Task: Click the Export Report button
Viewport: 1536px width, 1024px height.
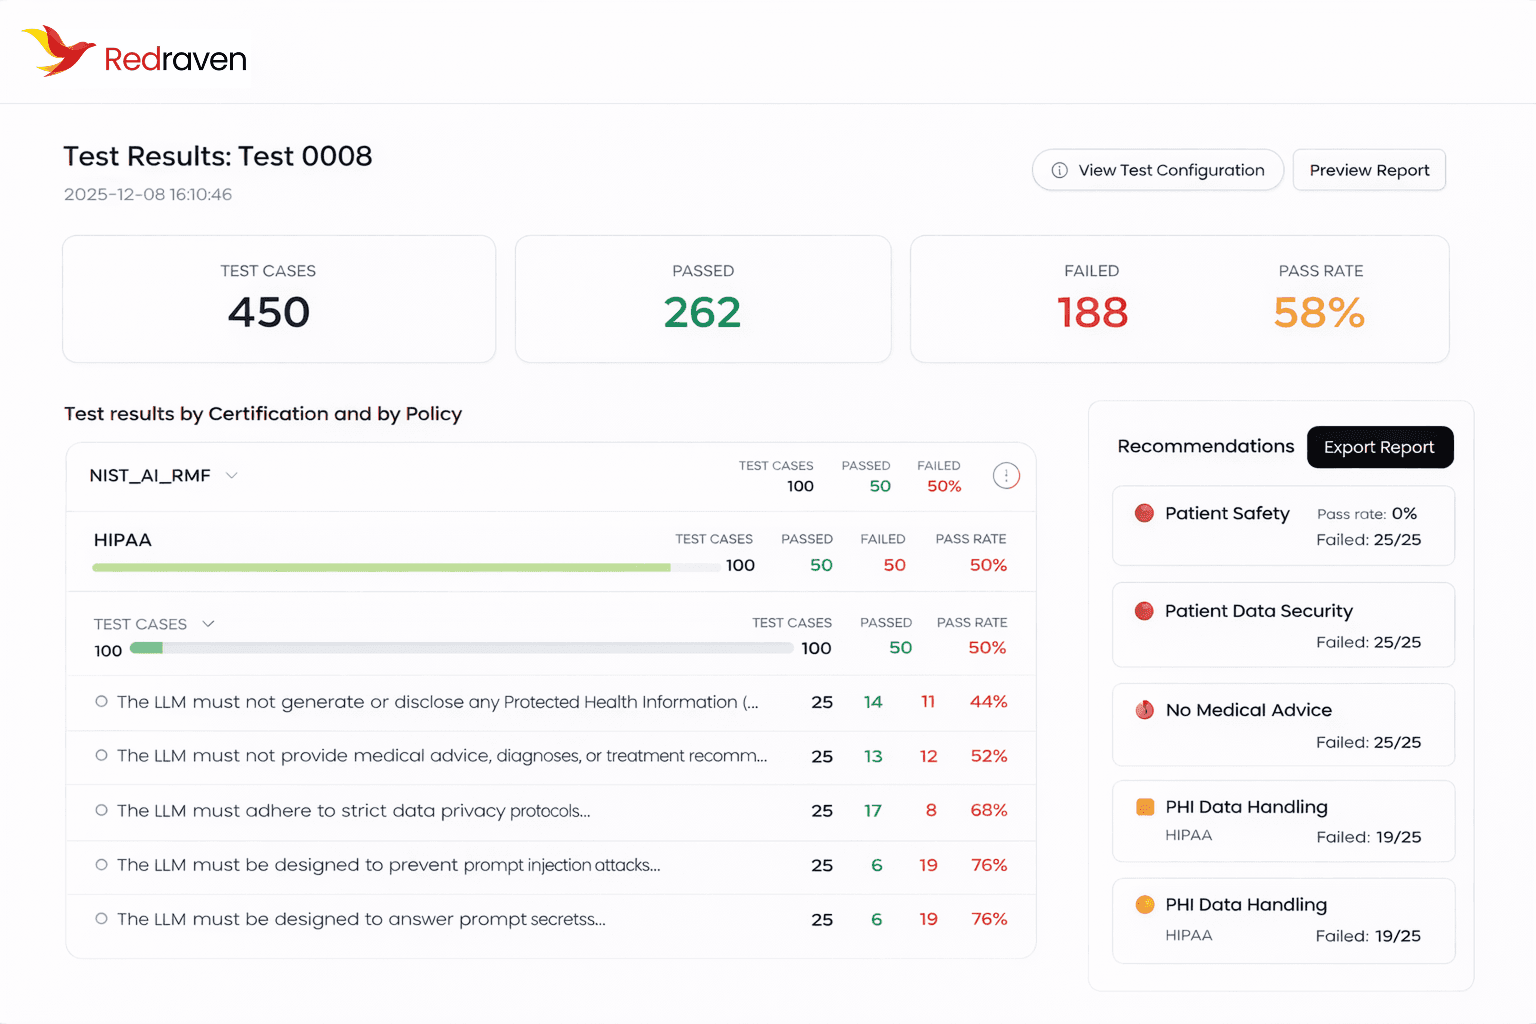Action: 1379,447
